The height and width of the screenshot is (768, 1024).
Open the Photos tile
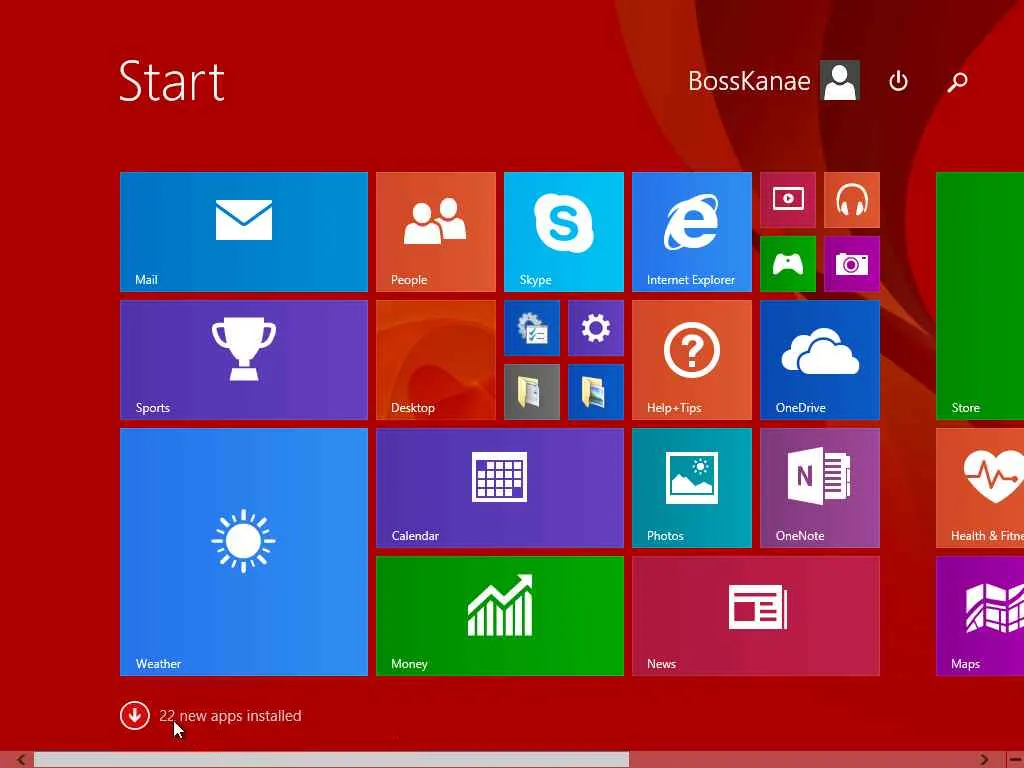[692, 488]
